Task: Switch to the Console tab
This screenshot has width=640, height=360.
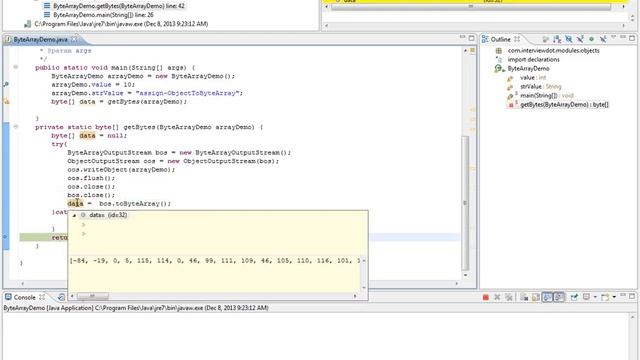Action: click(x=24, y=297)
